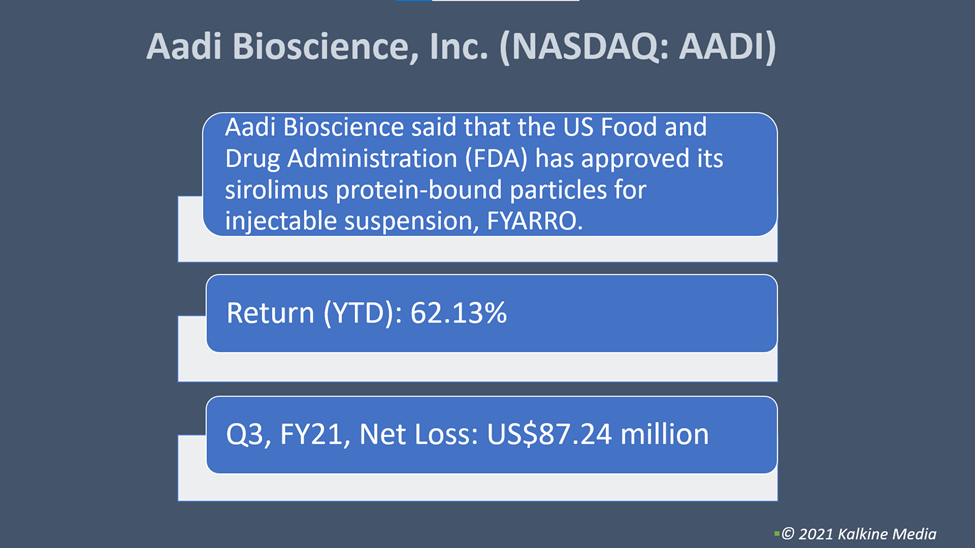Select the 62.13% value
The height and width of the screenshot is (548, 975).
pos(458,313)
